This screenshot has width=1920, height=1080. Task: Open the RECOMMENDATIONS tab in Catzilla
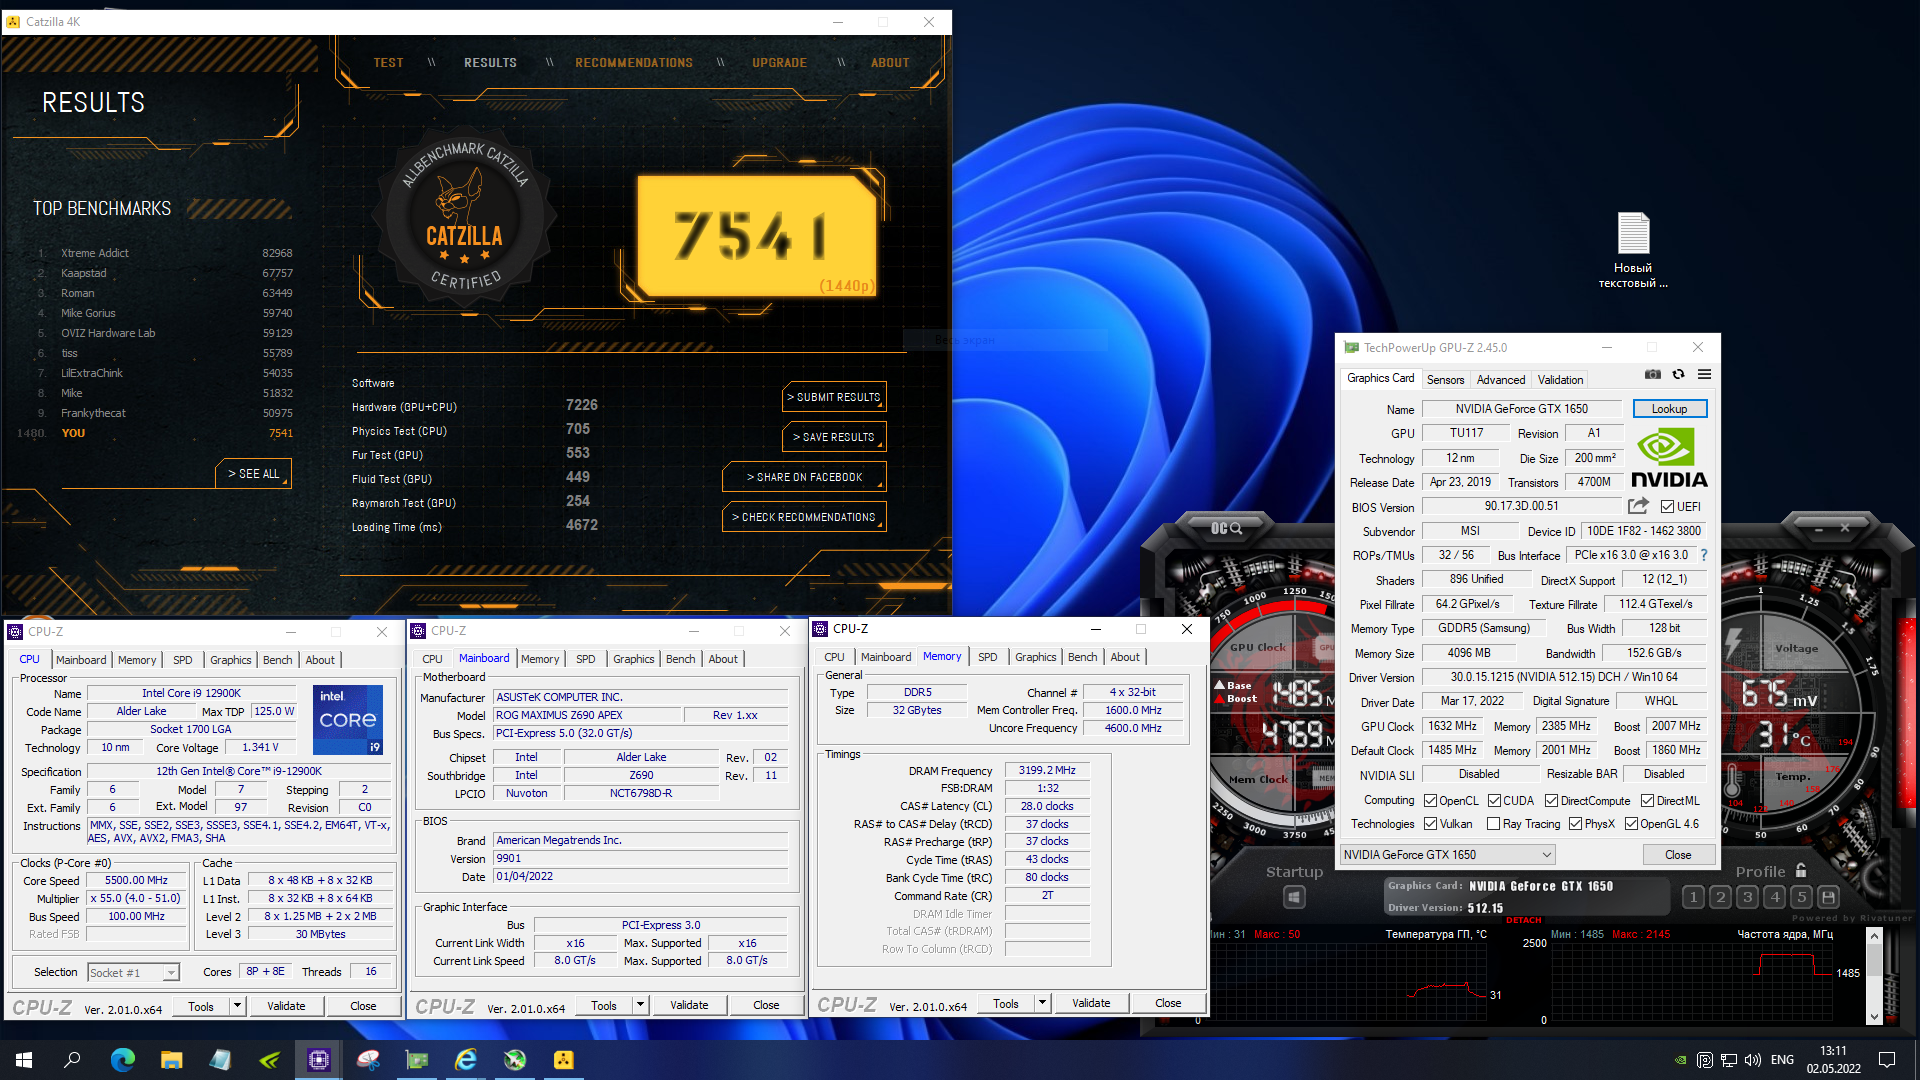point(634,62)
